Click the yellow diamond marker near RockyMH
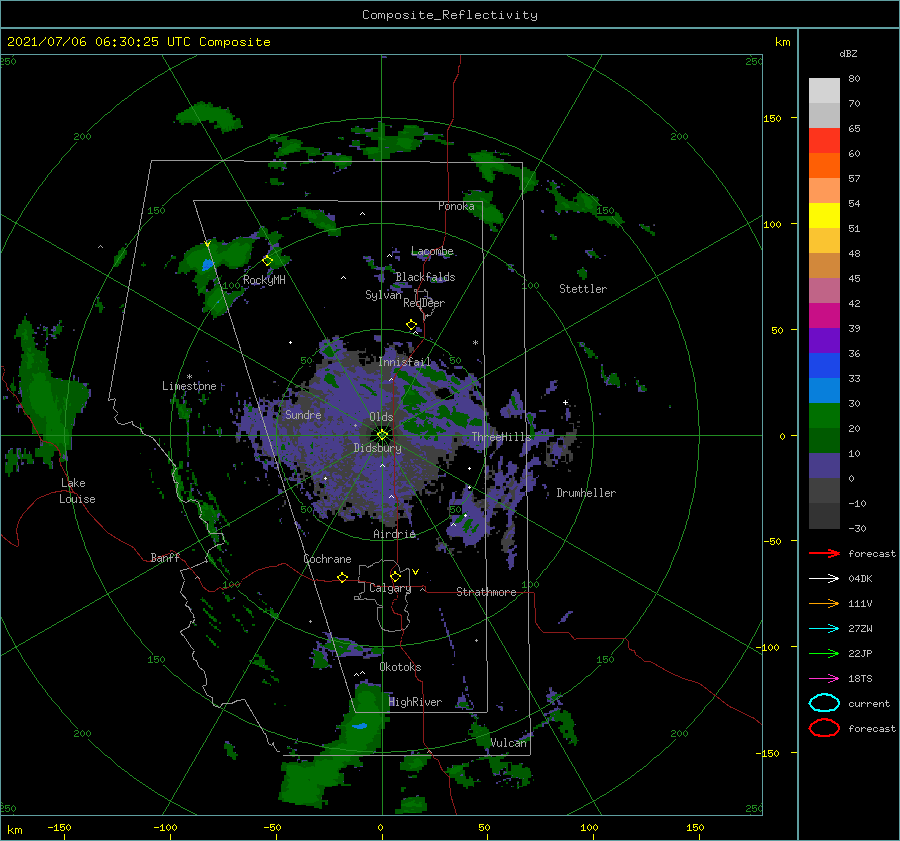 point(267,261)
